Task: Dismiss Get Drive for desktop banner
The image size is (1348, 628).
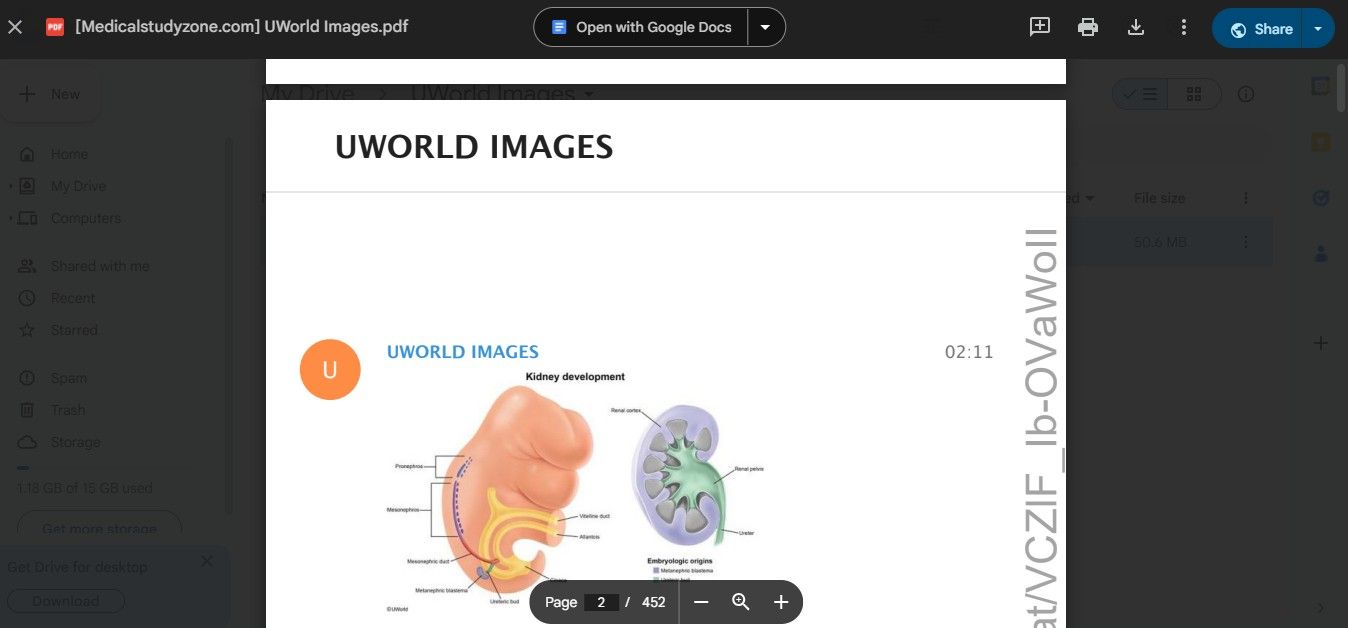Action: [207, 561]
